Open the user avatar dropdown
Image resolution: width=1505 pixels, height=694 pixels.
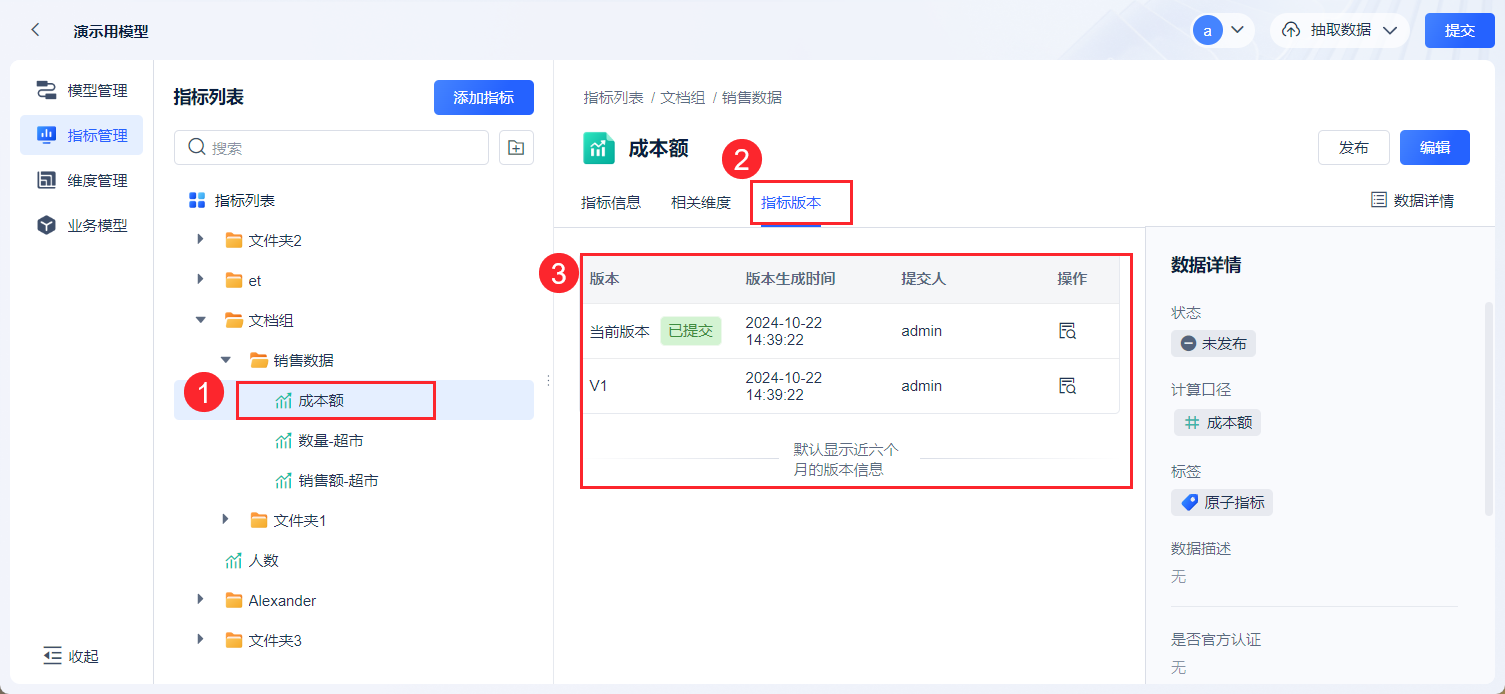point(1222,30)
